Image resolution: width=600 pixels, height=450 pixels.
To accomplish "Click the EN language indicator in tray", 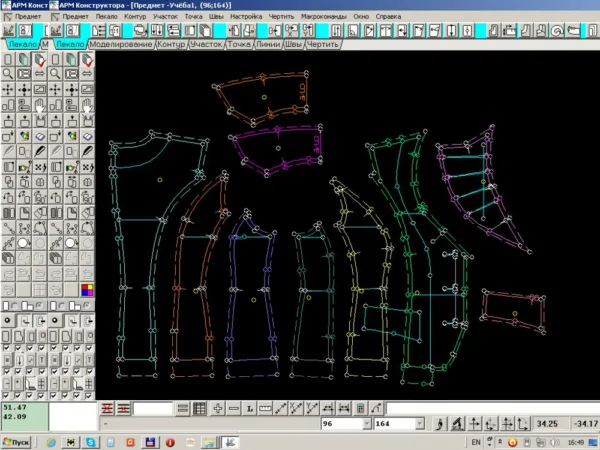I will point(476,442).
